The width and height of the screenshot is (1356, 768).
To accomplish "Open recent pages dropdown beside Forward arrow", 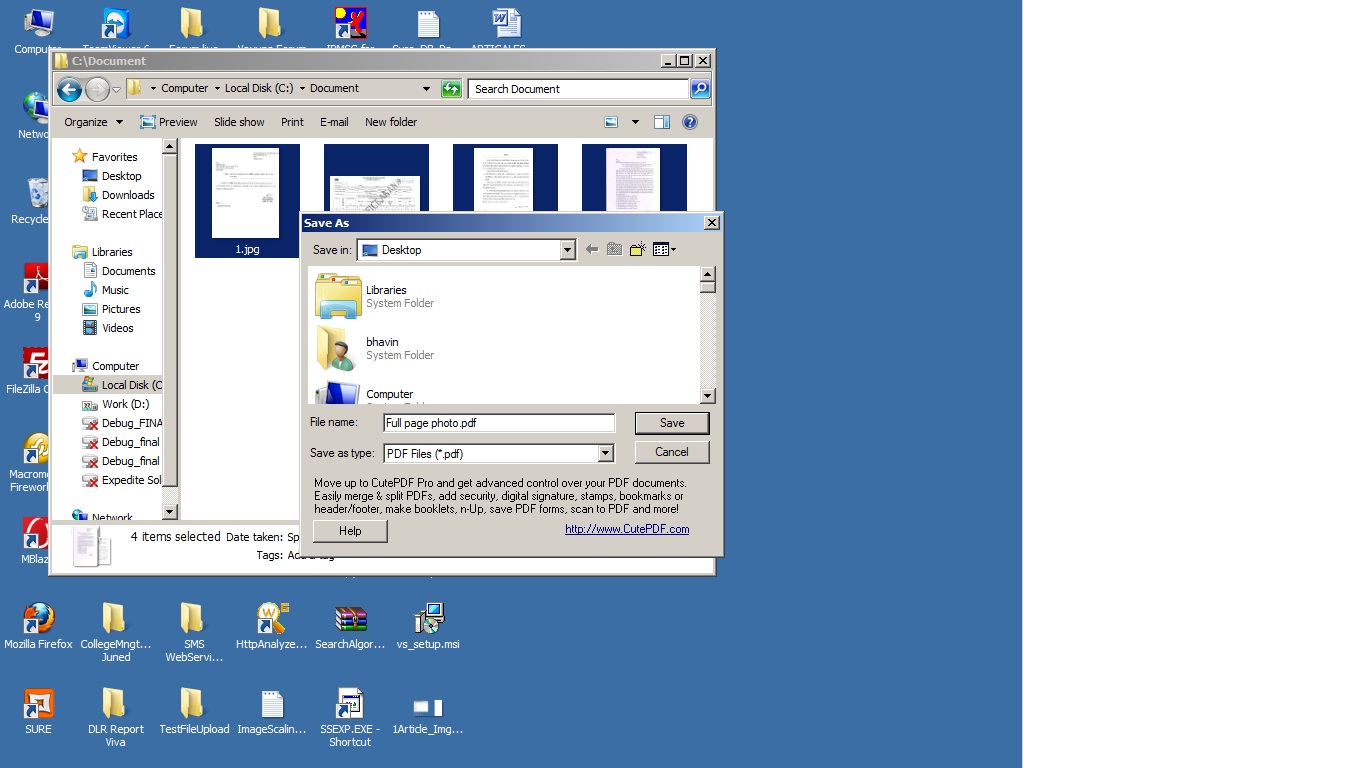I will click(x=116, y=90).
